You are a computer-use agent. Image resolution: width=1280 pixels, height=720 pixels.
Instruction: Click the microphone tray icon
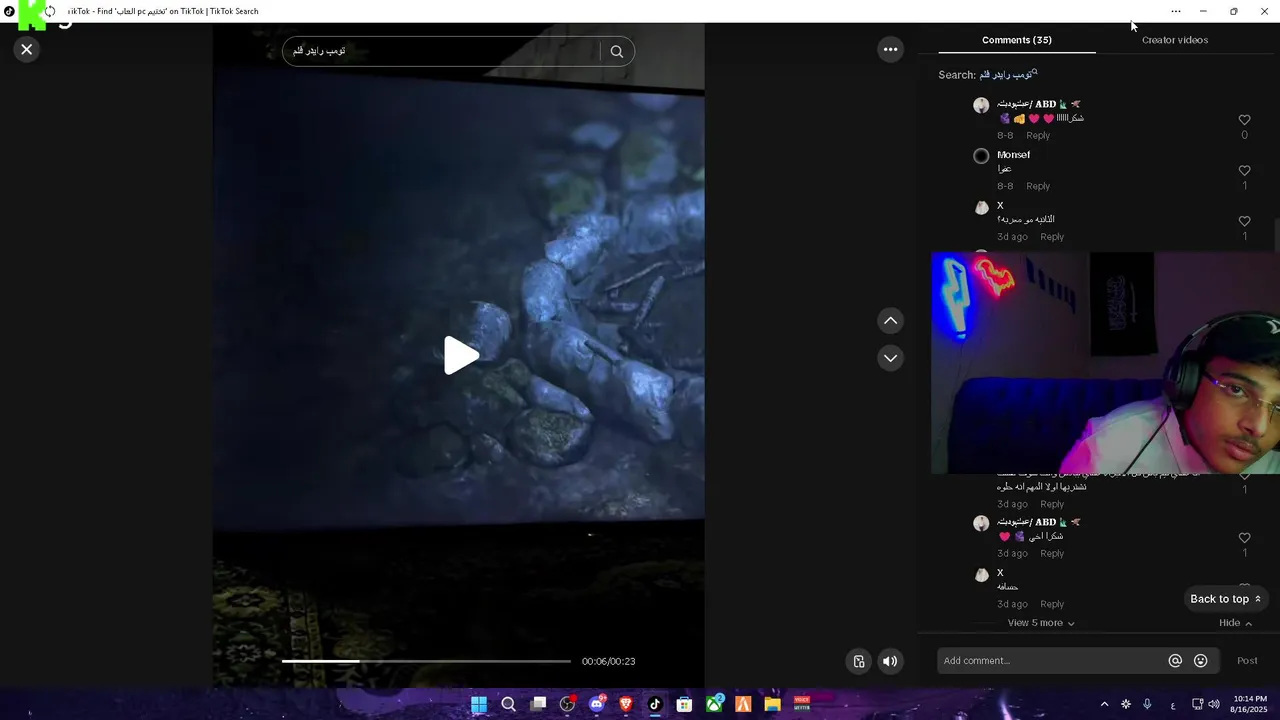pos(1147,704)
